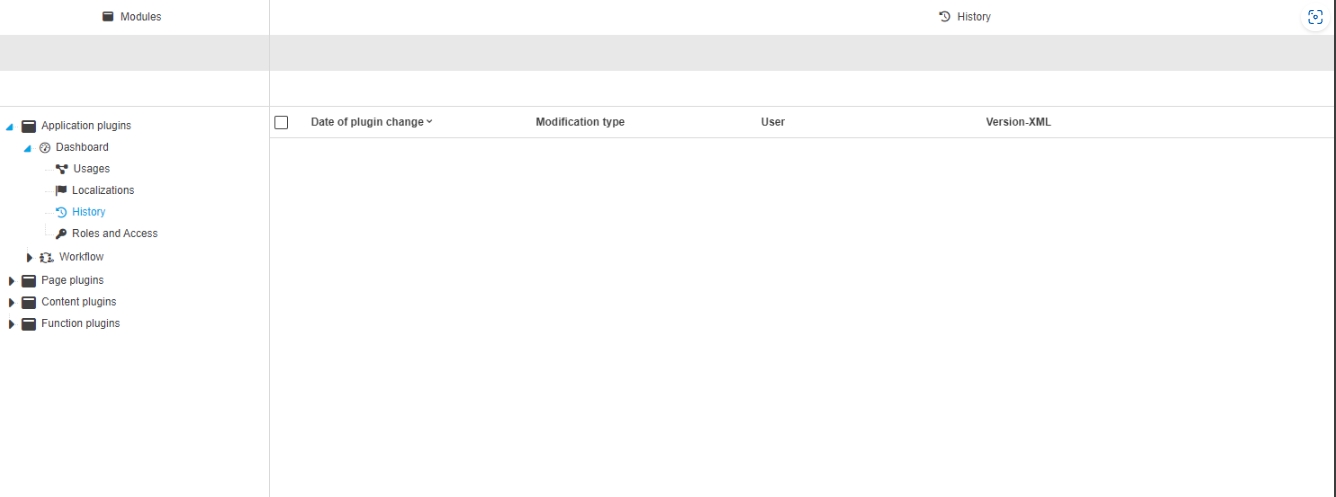The width and height of the screenshot is (1336, 497).
Task: Click the Function plugins folder icon
Action: pyautogui.click(x=29, y=324)
